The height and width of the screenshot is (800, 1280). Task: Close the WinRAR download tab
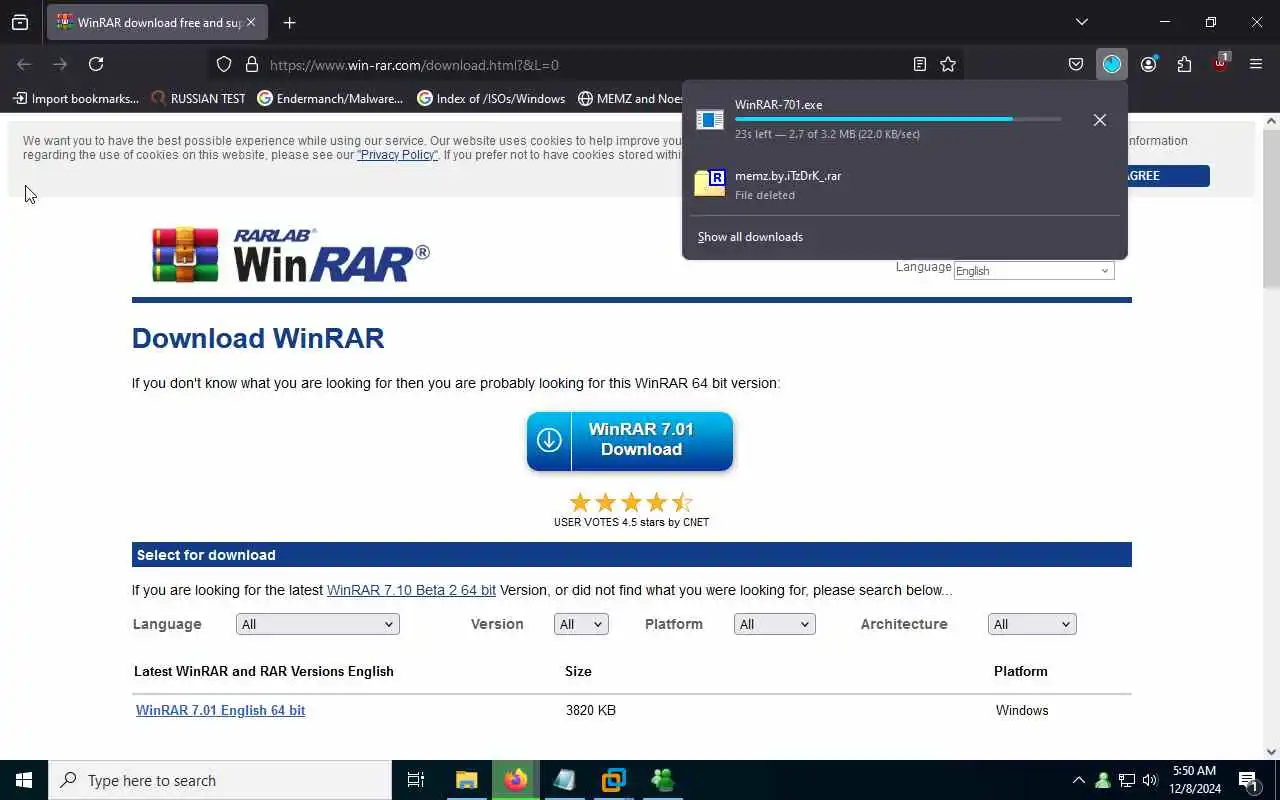pos(250,22)
